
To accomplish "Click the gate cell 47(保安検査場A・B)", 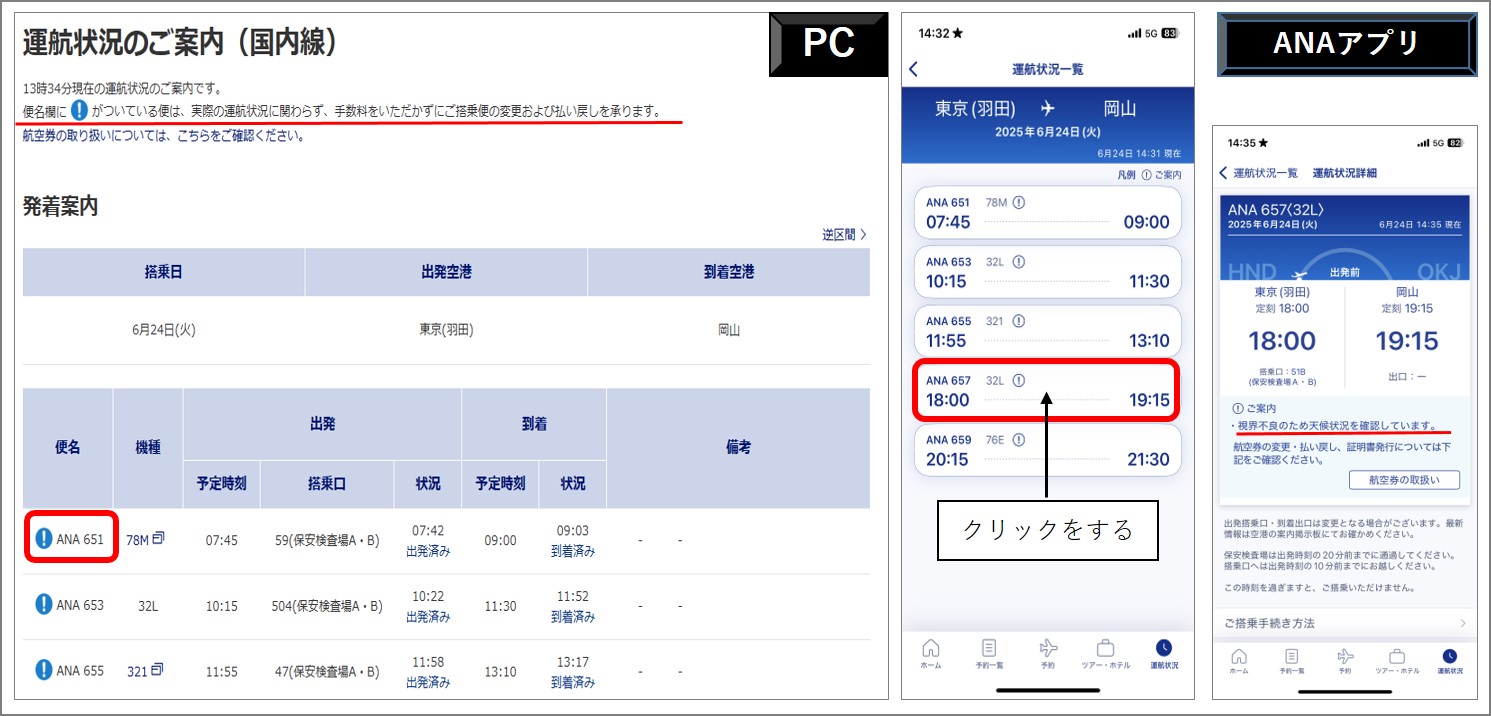I will pos(327,671).
